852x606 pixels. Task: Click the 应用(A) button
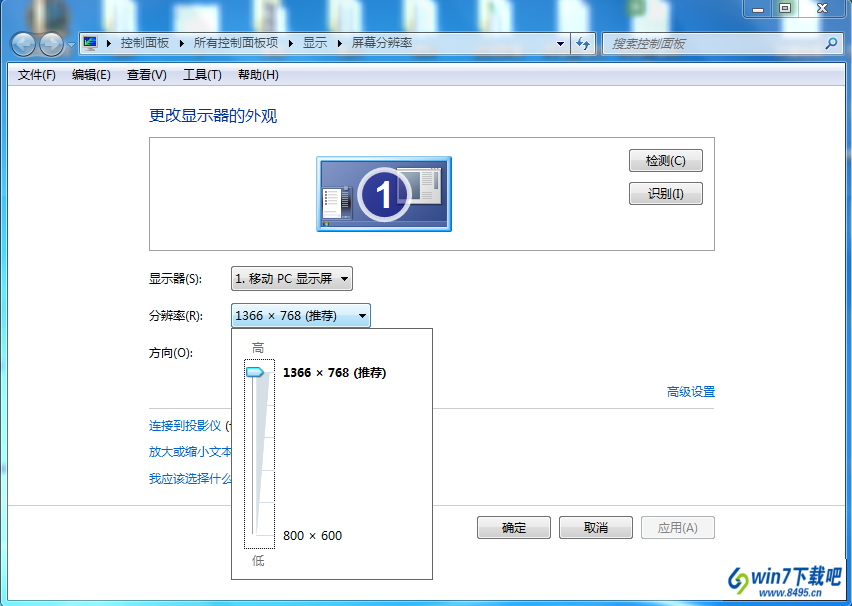[678, 528]
